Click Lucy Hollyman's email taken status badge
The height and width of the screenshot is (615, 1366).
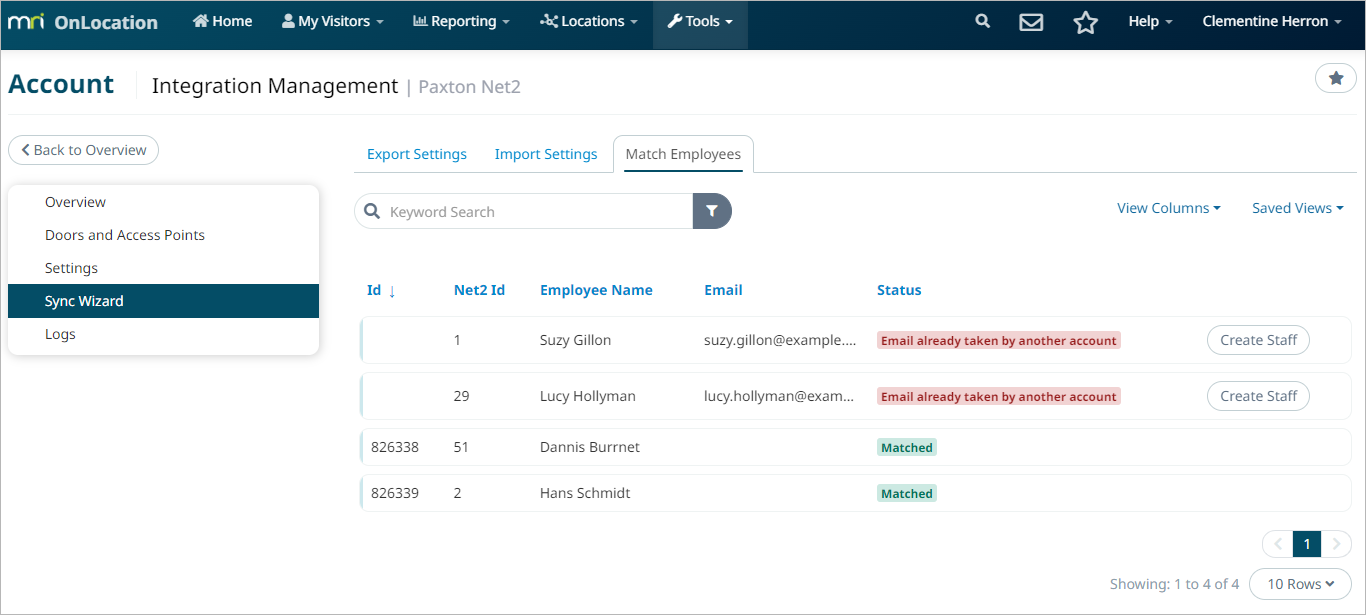tap(999, 396)
